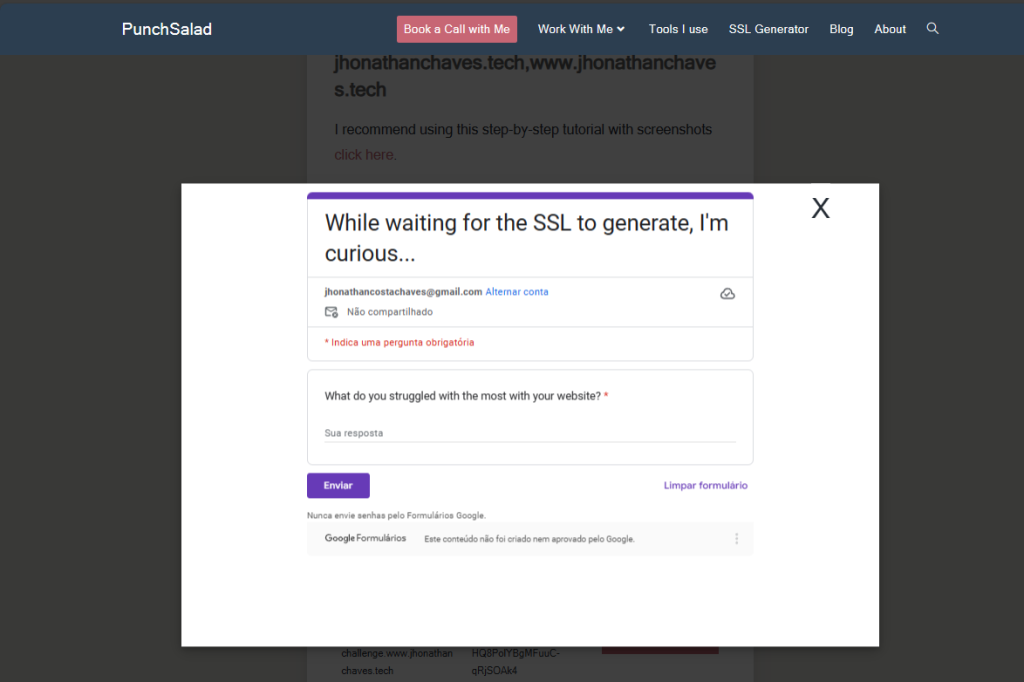Follow the 'click here' tutorial link
Screen dimensions: 1024x682
[364, 155]
